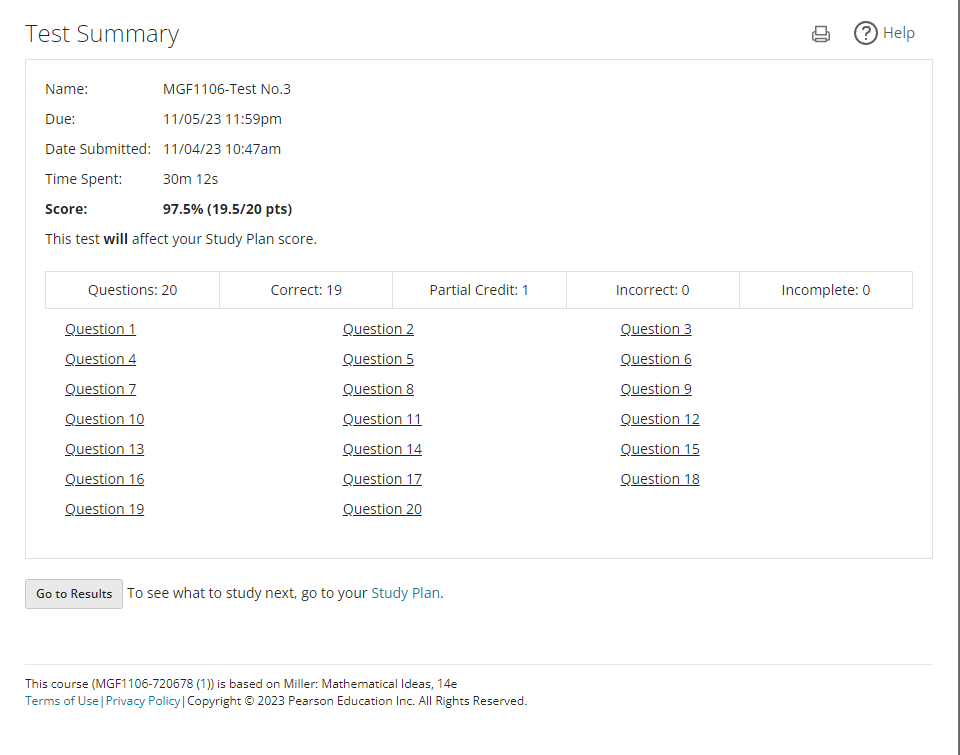This screenshot has height=755, width=960.
Task: Click the Question 9 link
Action: [x=655, y=389]
